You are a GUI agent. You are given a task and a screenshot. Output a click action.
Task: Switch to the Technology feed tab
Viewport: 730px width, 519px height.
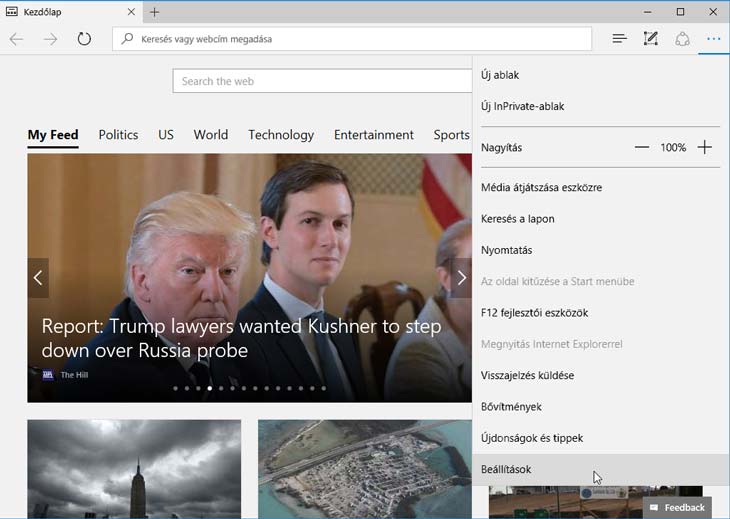(x=281, y=135)
